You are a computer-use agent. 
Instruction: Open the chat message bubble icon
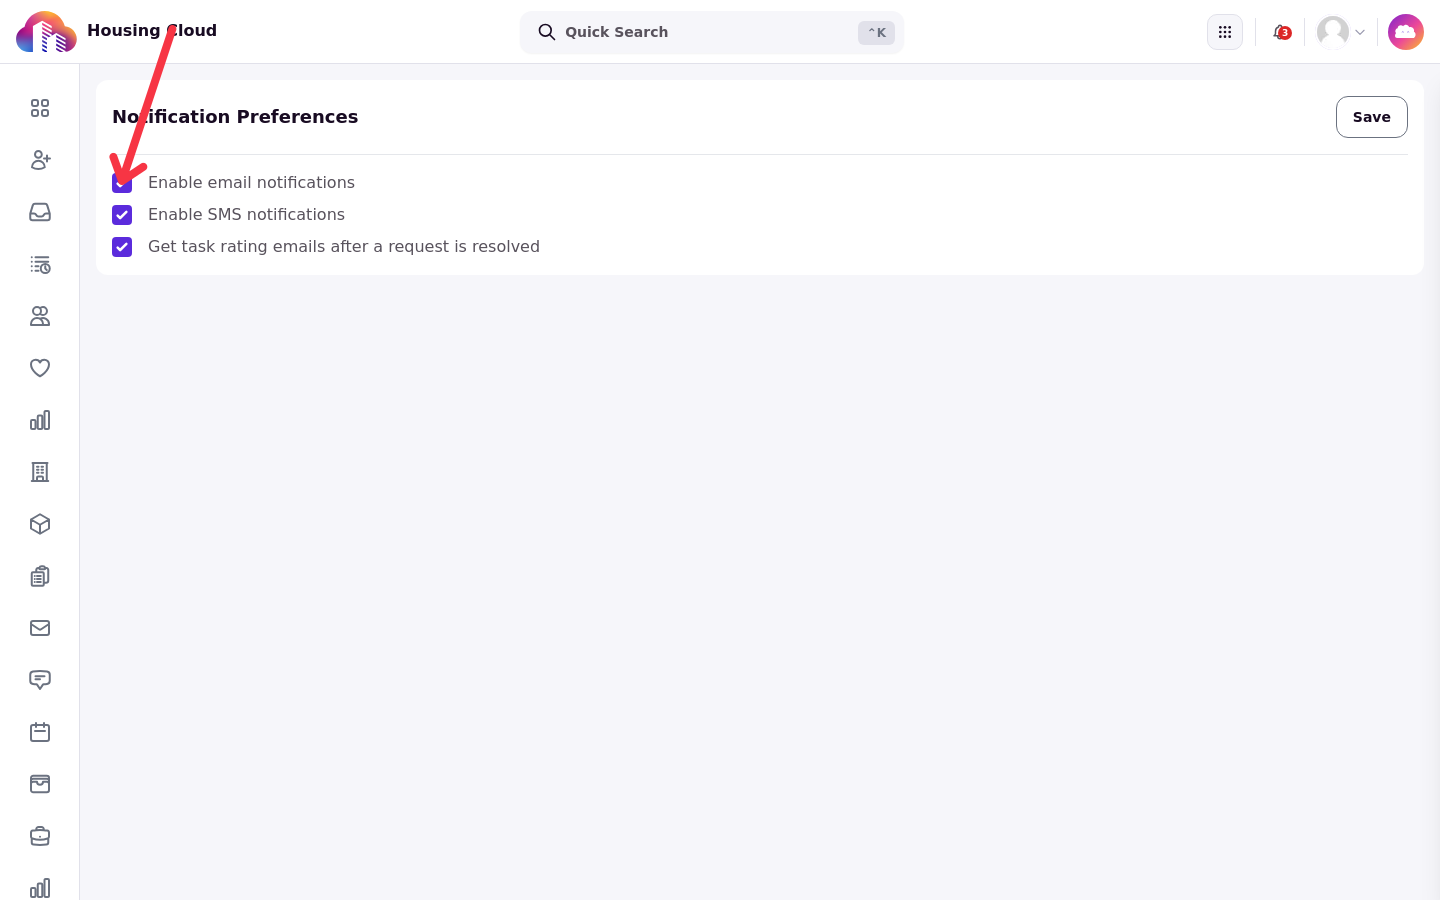(40, 680)
